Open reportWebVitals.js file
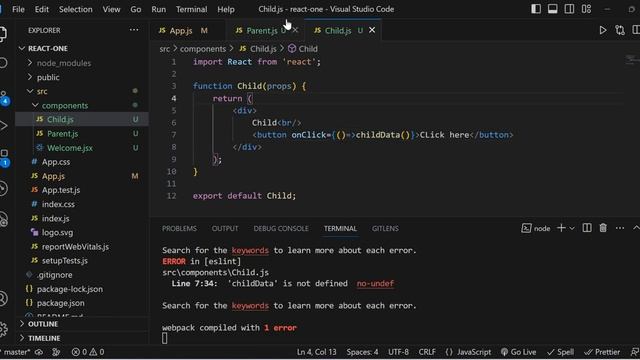 [x=82, y=247]
